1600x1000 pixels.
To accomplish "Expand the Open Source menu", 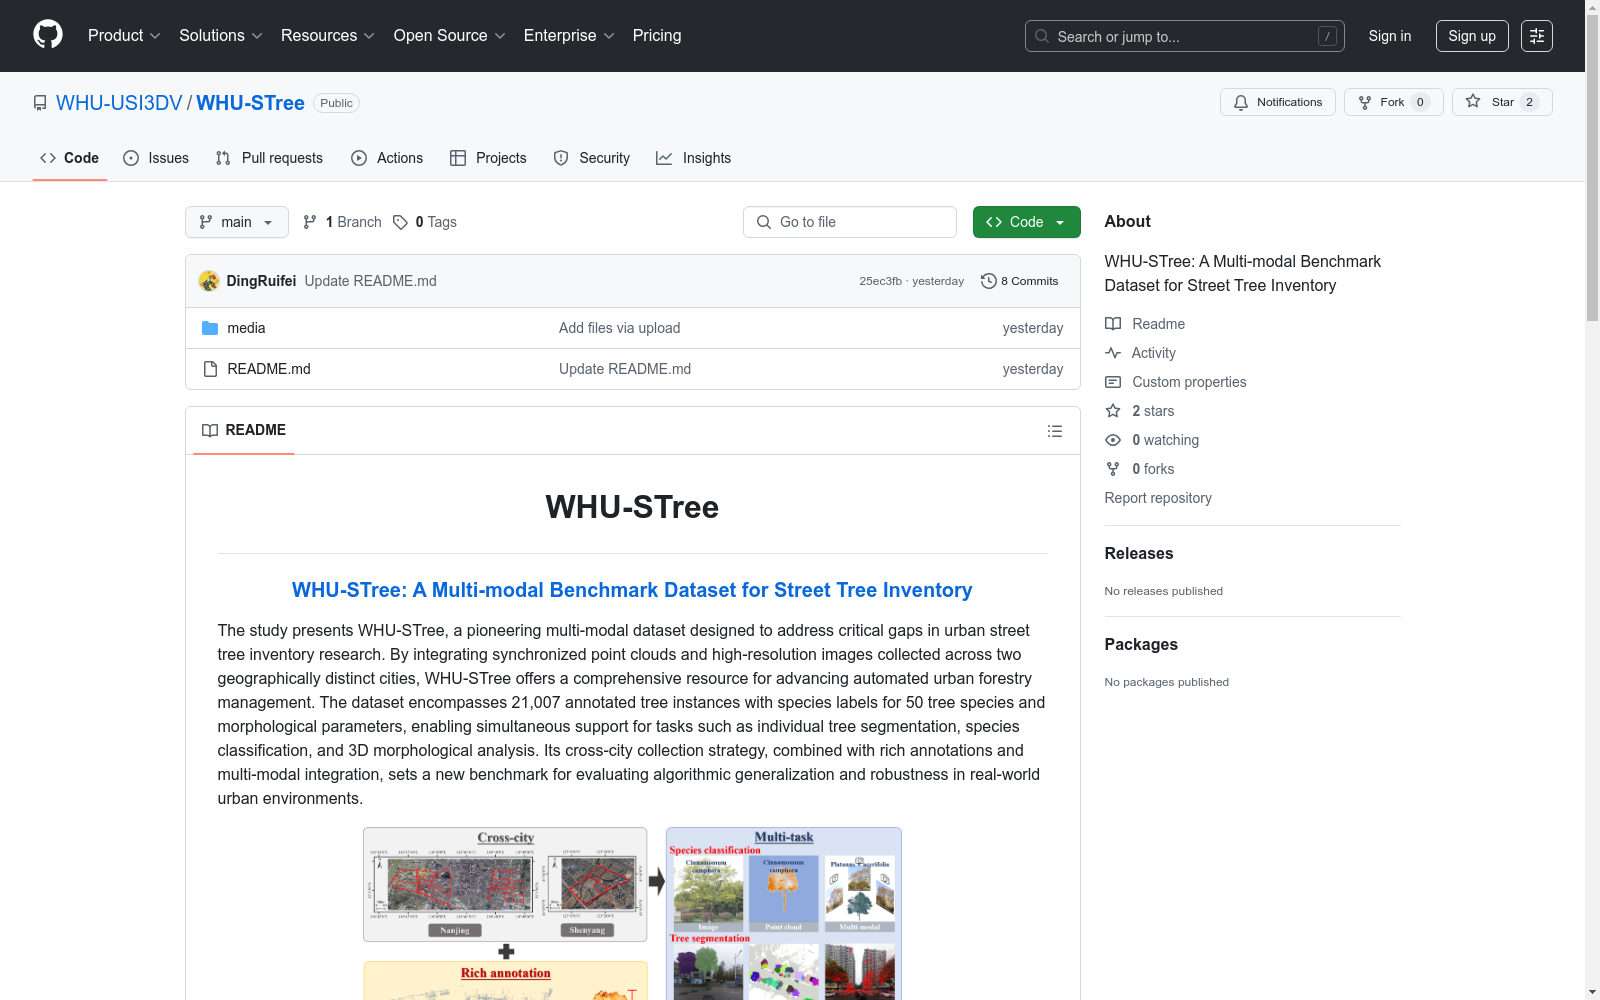I will click(450, 36).
